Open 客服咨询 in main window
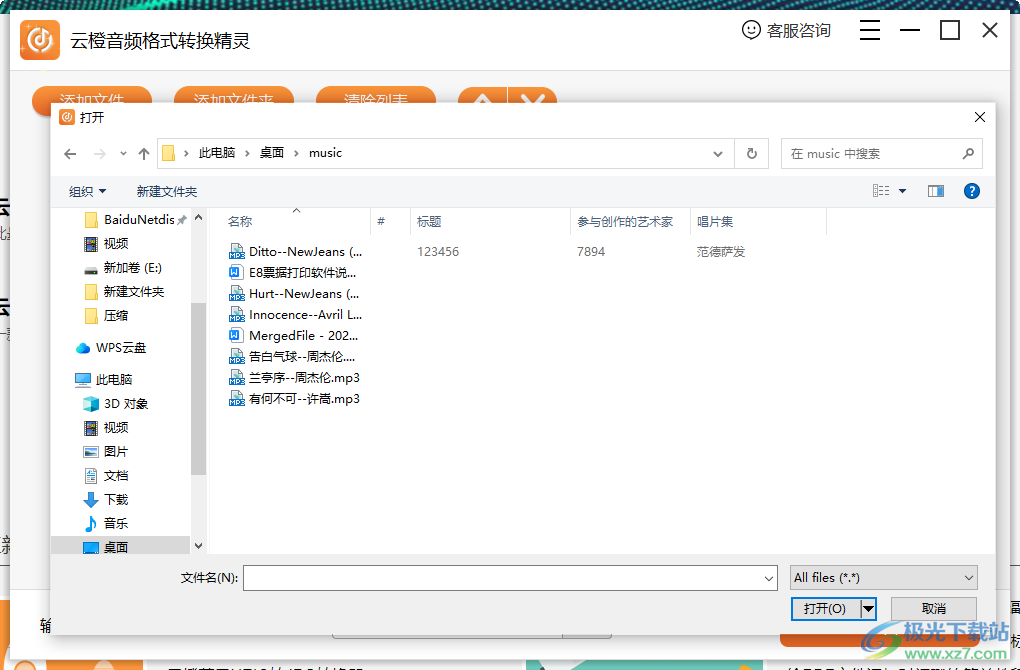 (786, 31)
